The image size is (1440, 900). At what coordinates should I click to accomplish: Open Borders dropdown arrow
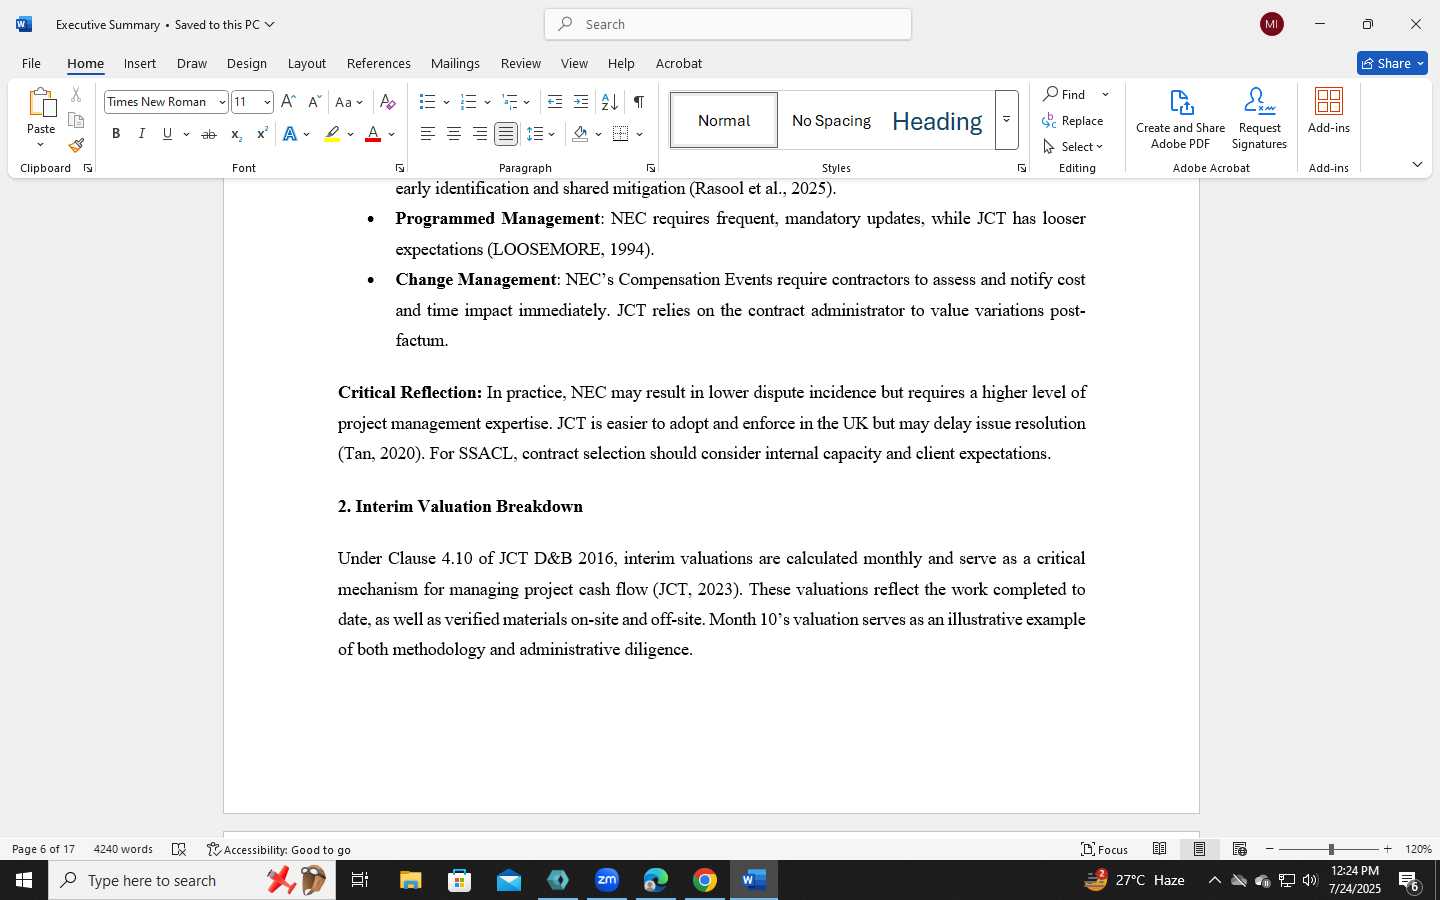640,134
